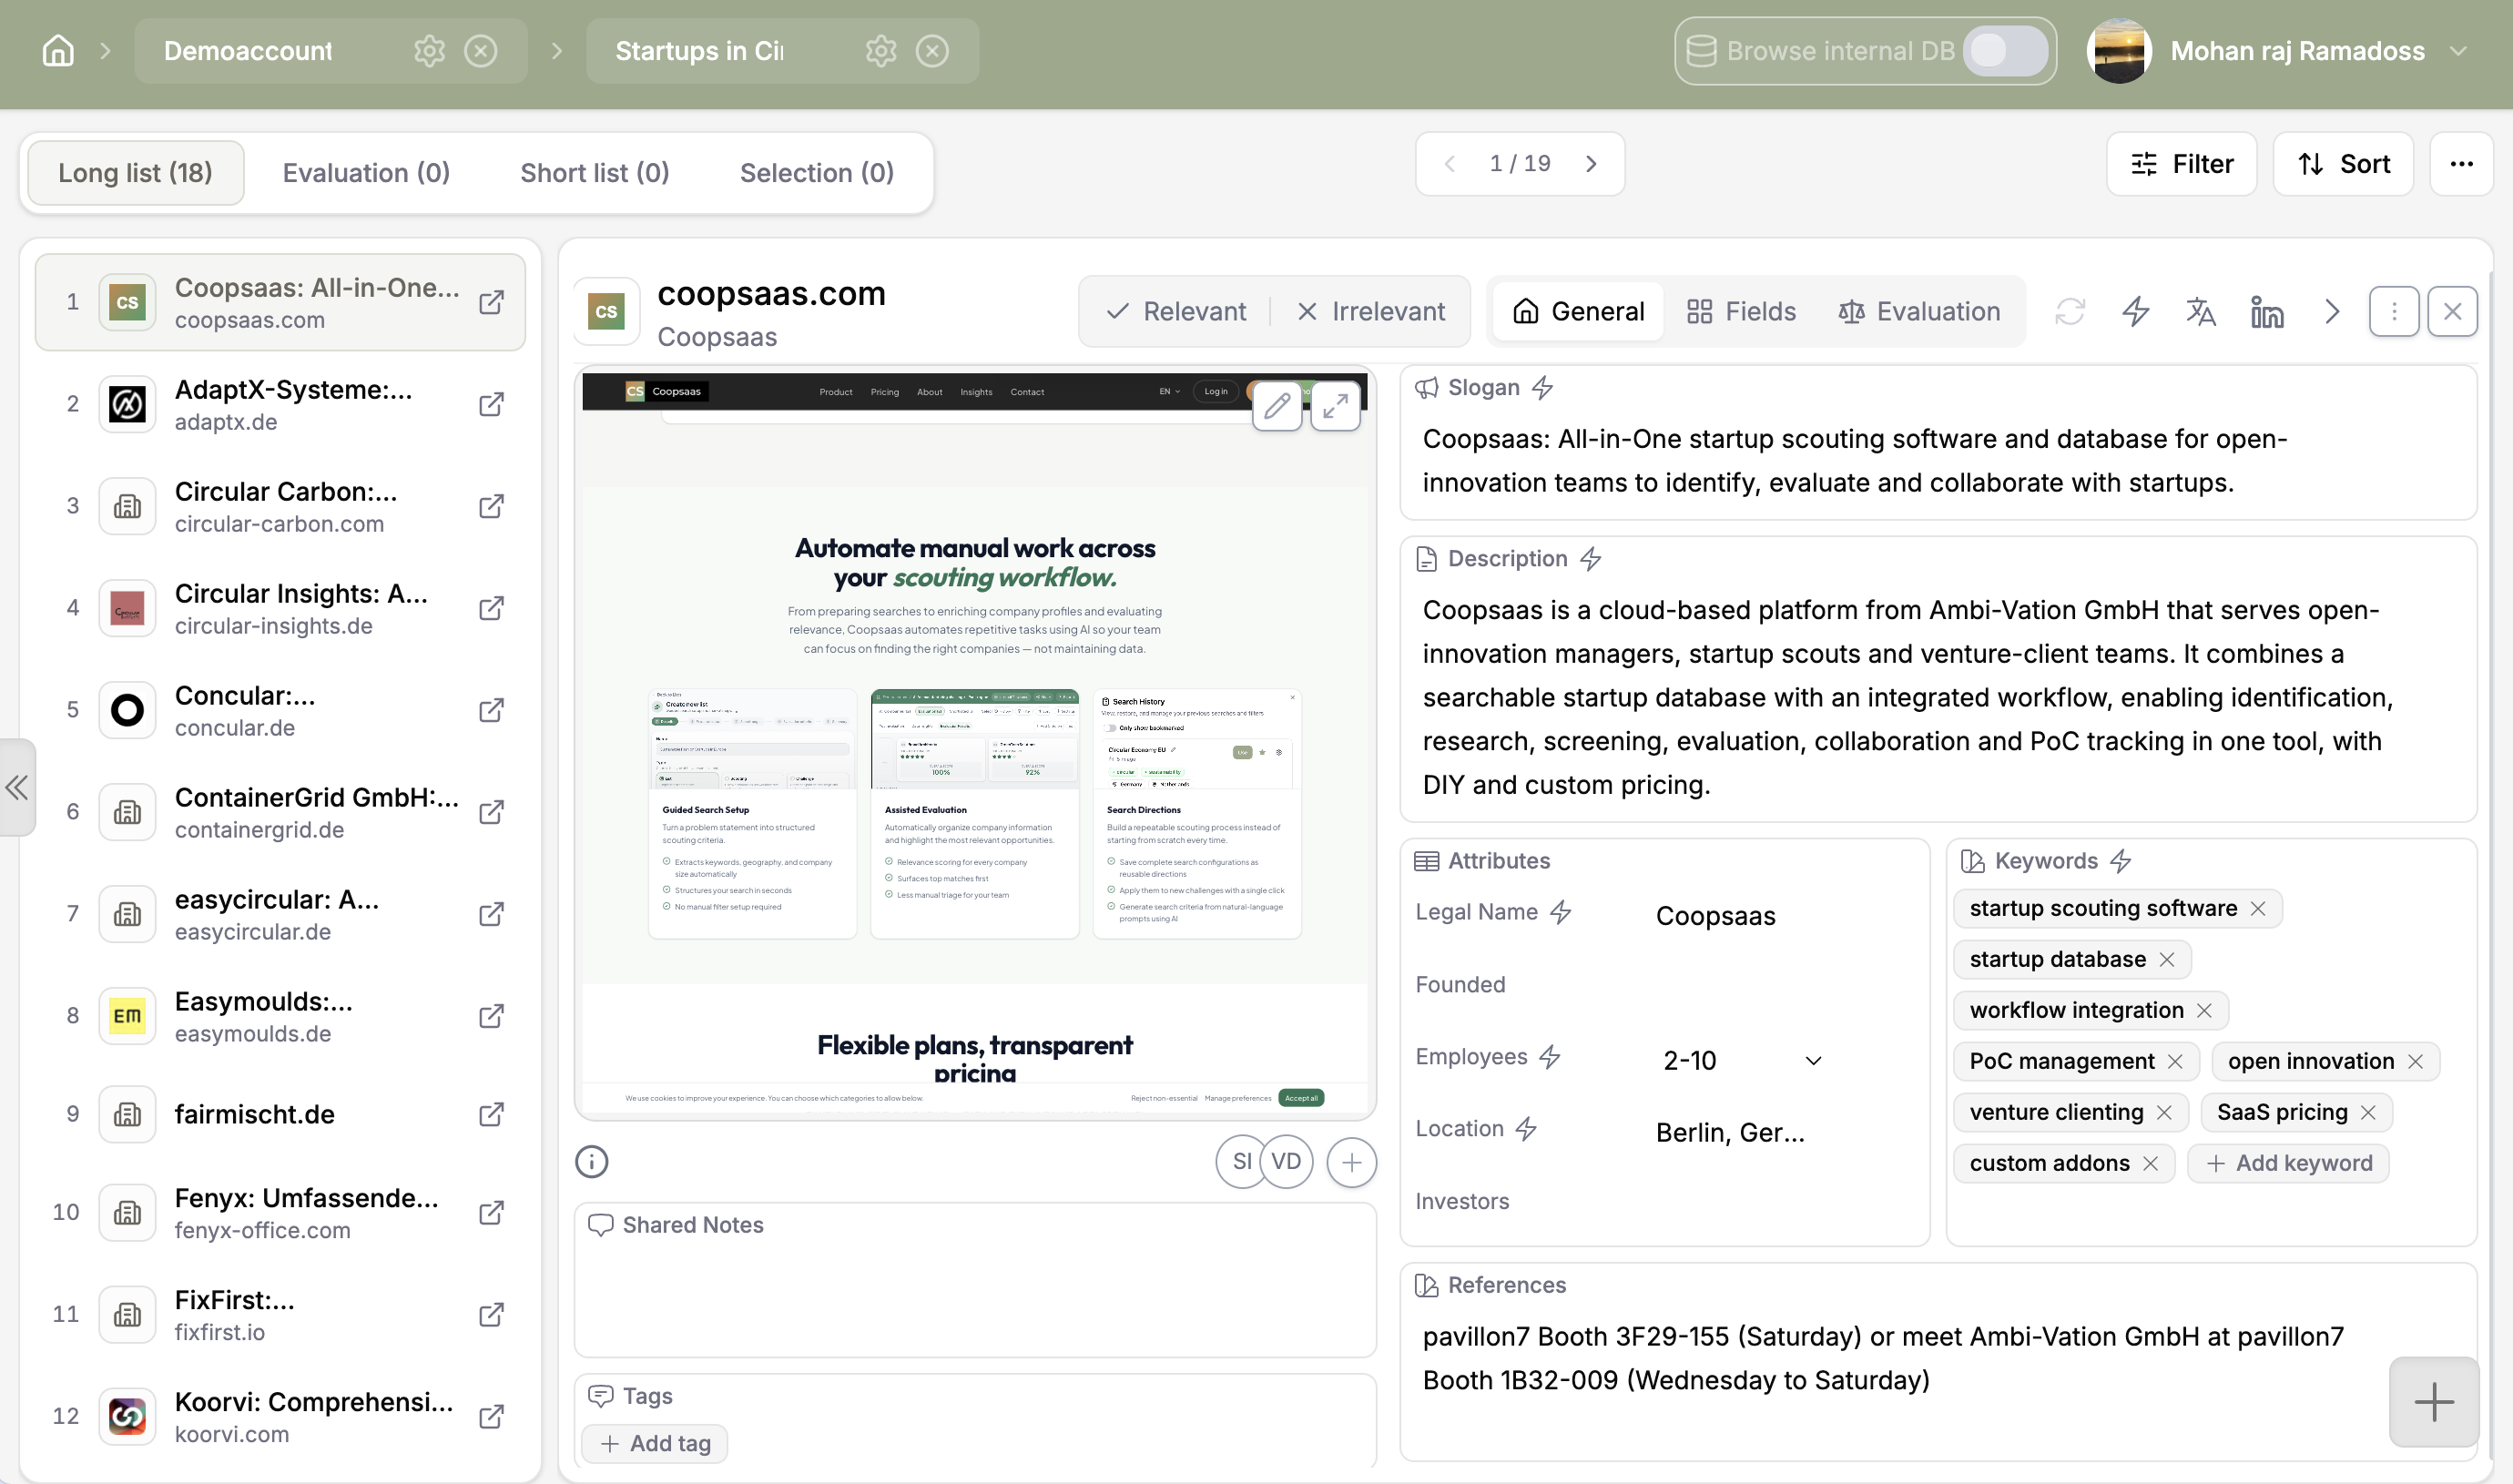Open the Selection (0) tab
The image size is (2513, 1484).
click(x=817, y=173)
